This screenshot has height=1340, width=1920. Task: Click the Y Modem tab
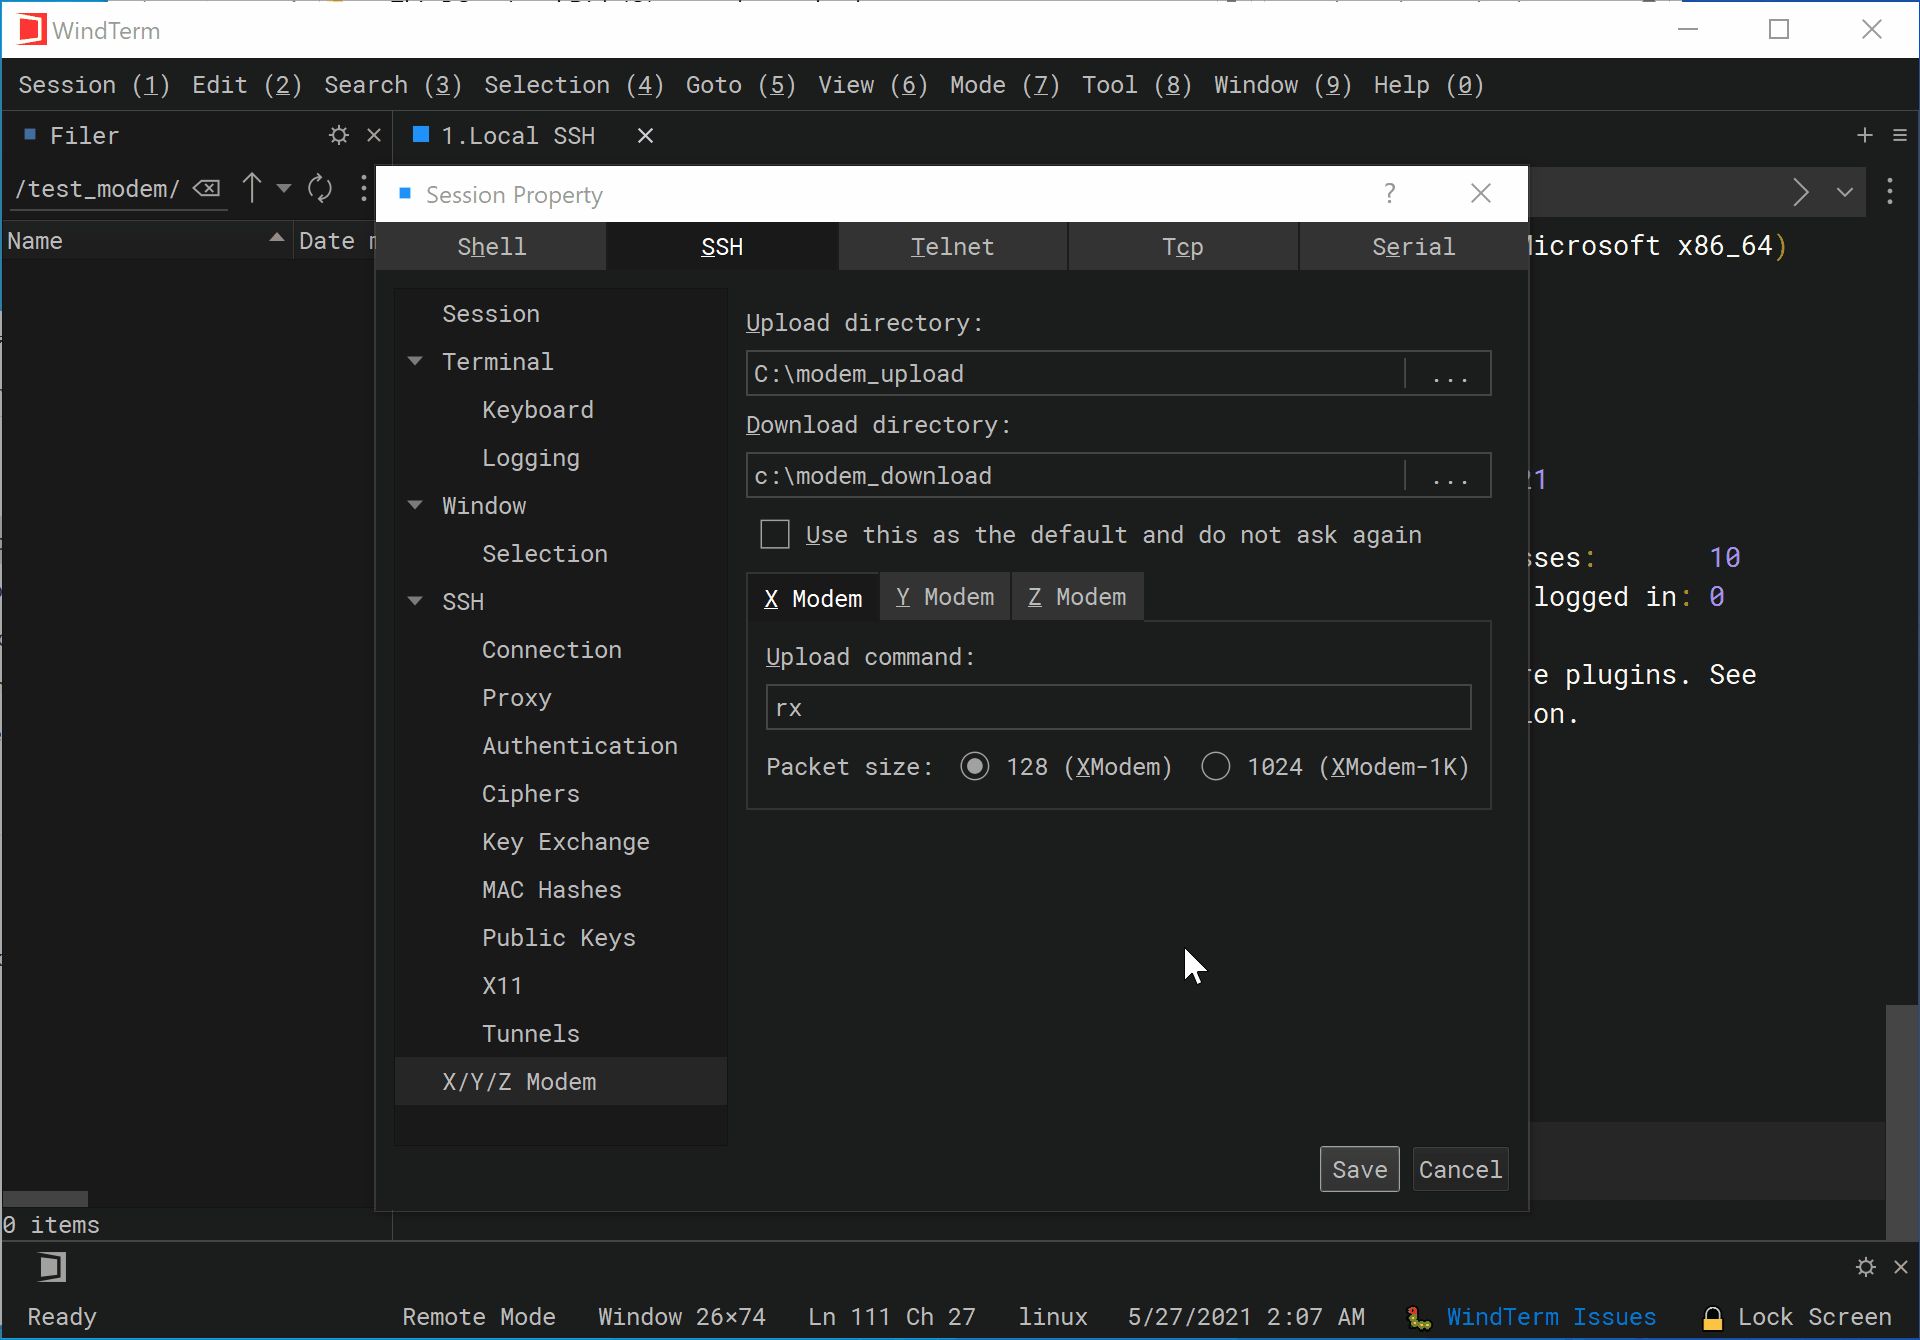pos(944,596)
